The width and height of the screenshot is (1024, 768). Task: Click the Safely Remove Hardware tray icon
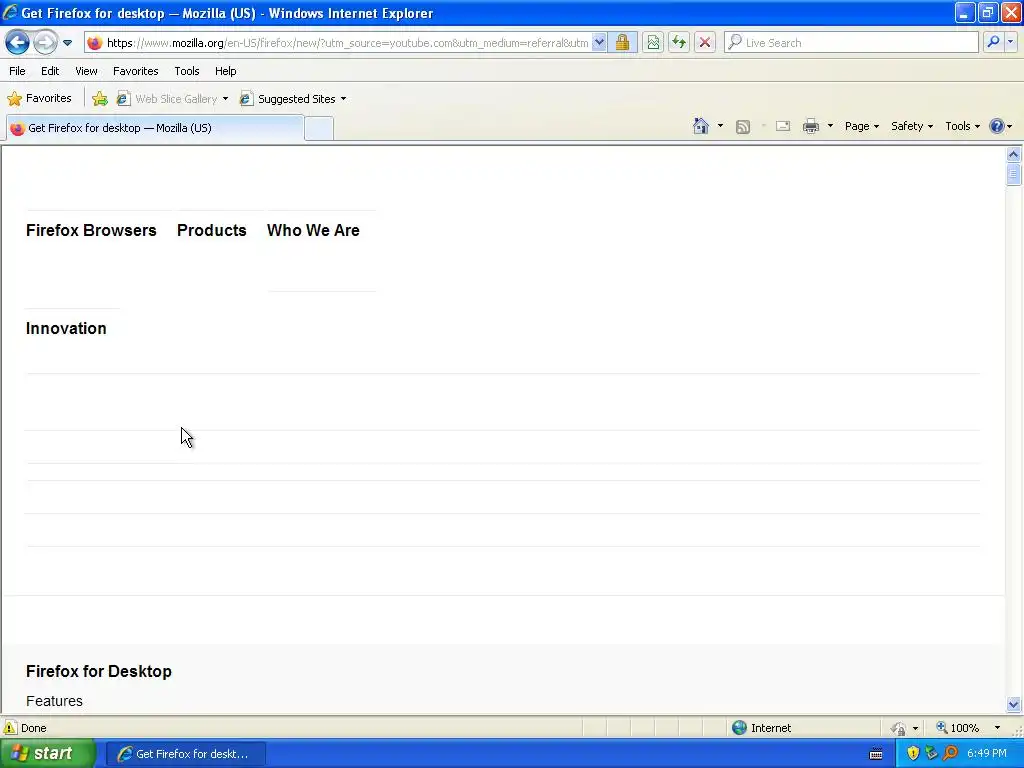click(x=931, y=754)
